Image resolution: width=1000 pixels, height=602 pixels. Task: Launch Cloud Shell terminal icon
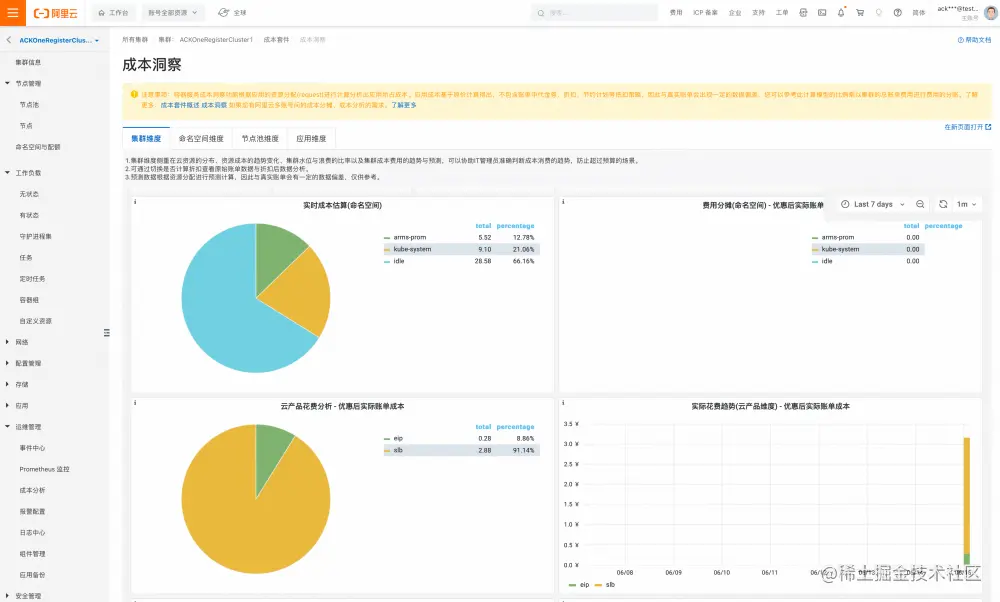point(822,13)
